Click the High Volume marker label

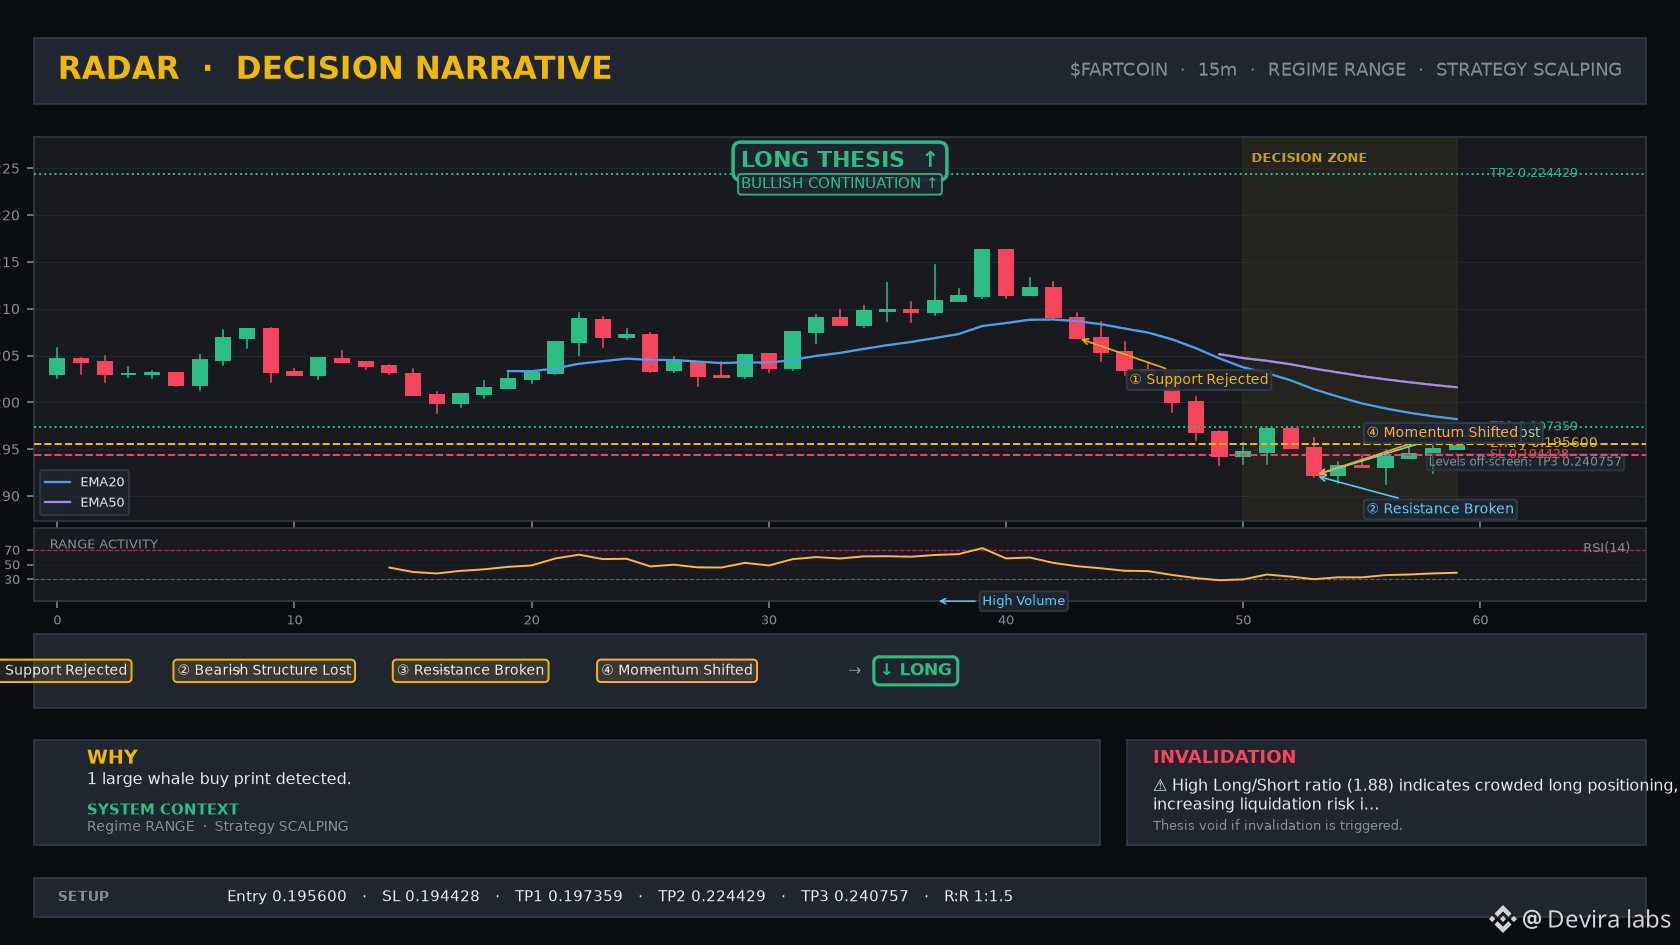click(1023, 601)
